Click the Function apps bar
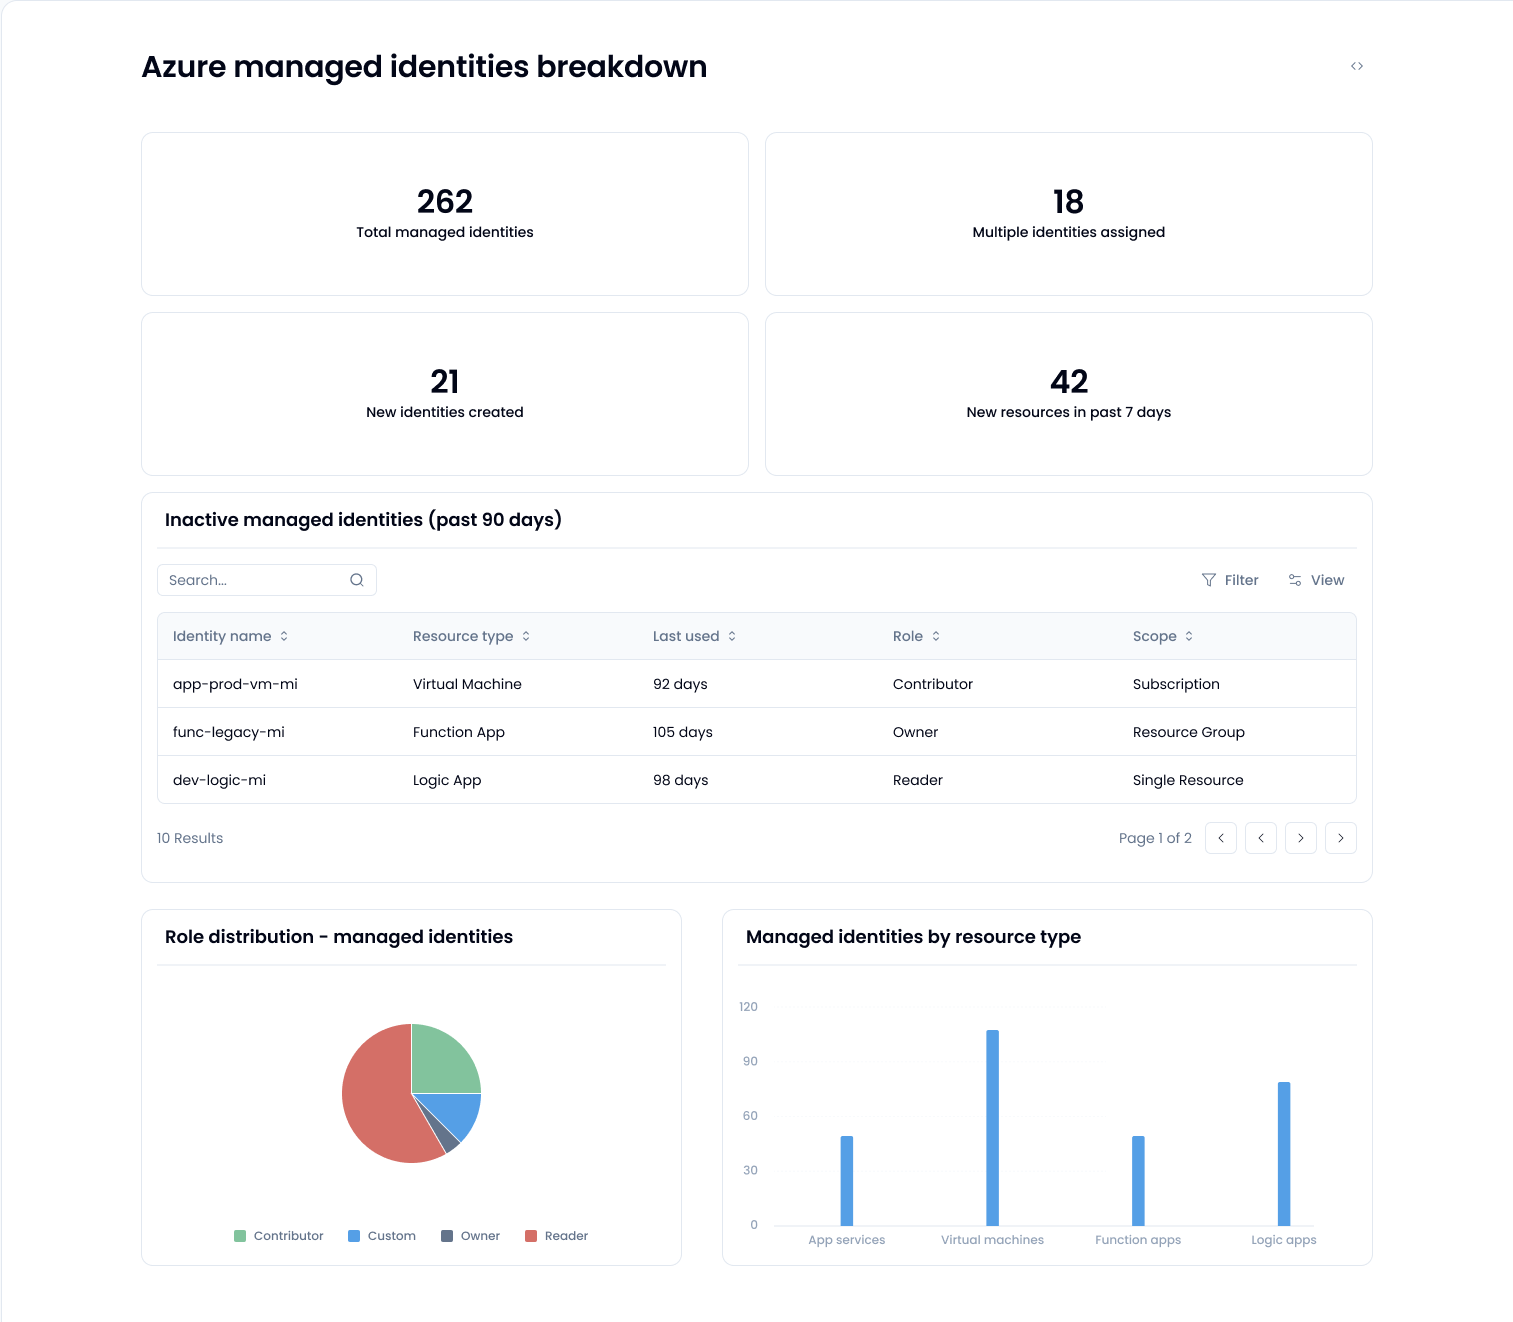Screen dimensions: 1513x1322 pos(1138,1181)
